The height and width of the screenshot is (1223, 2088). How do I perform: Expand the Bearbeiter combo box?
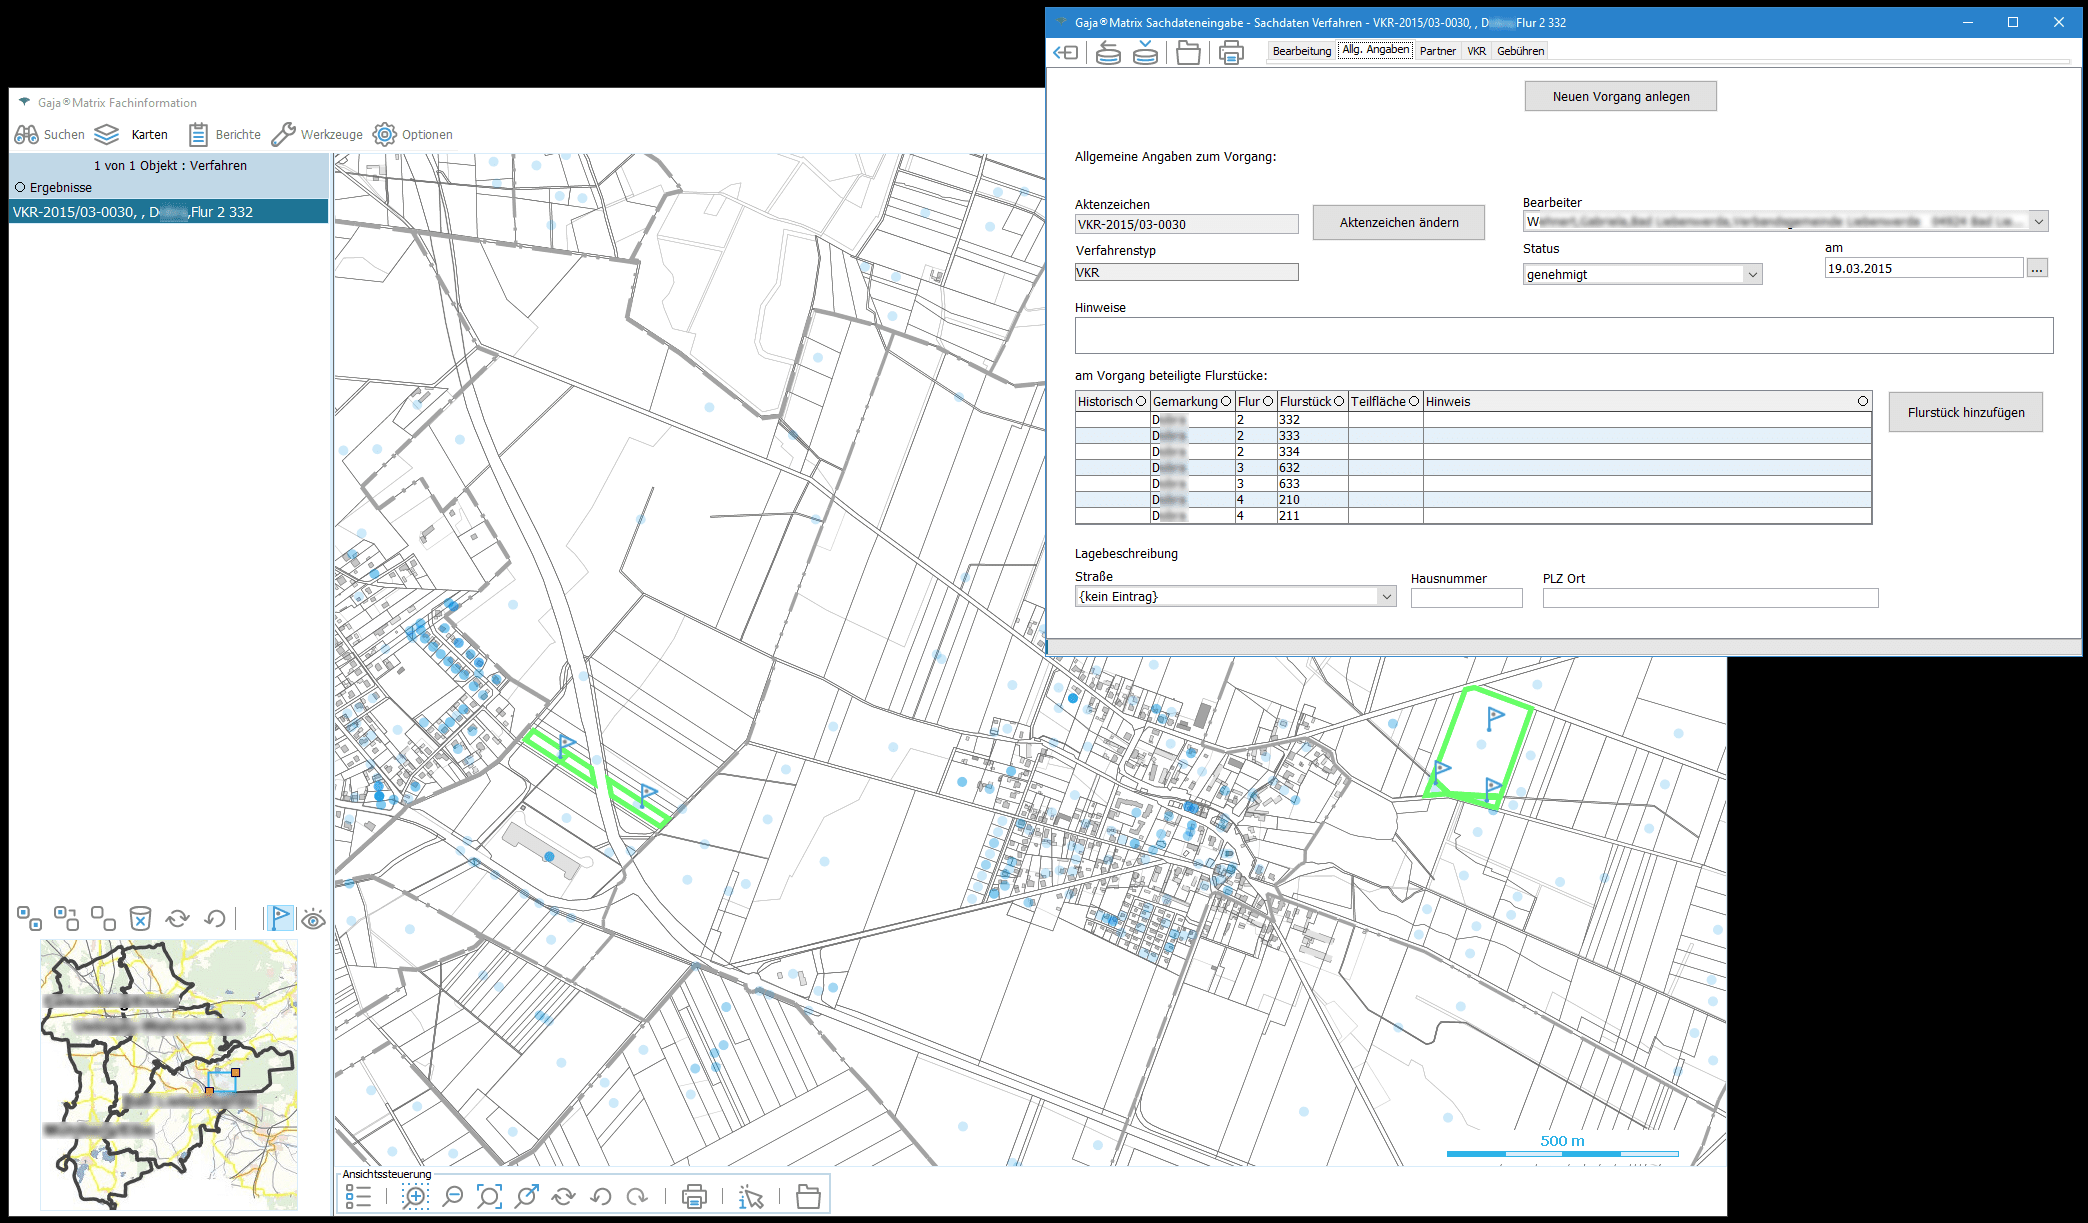[x=2038, y=221]
